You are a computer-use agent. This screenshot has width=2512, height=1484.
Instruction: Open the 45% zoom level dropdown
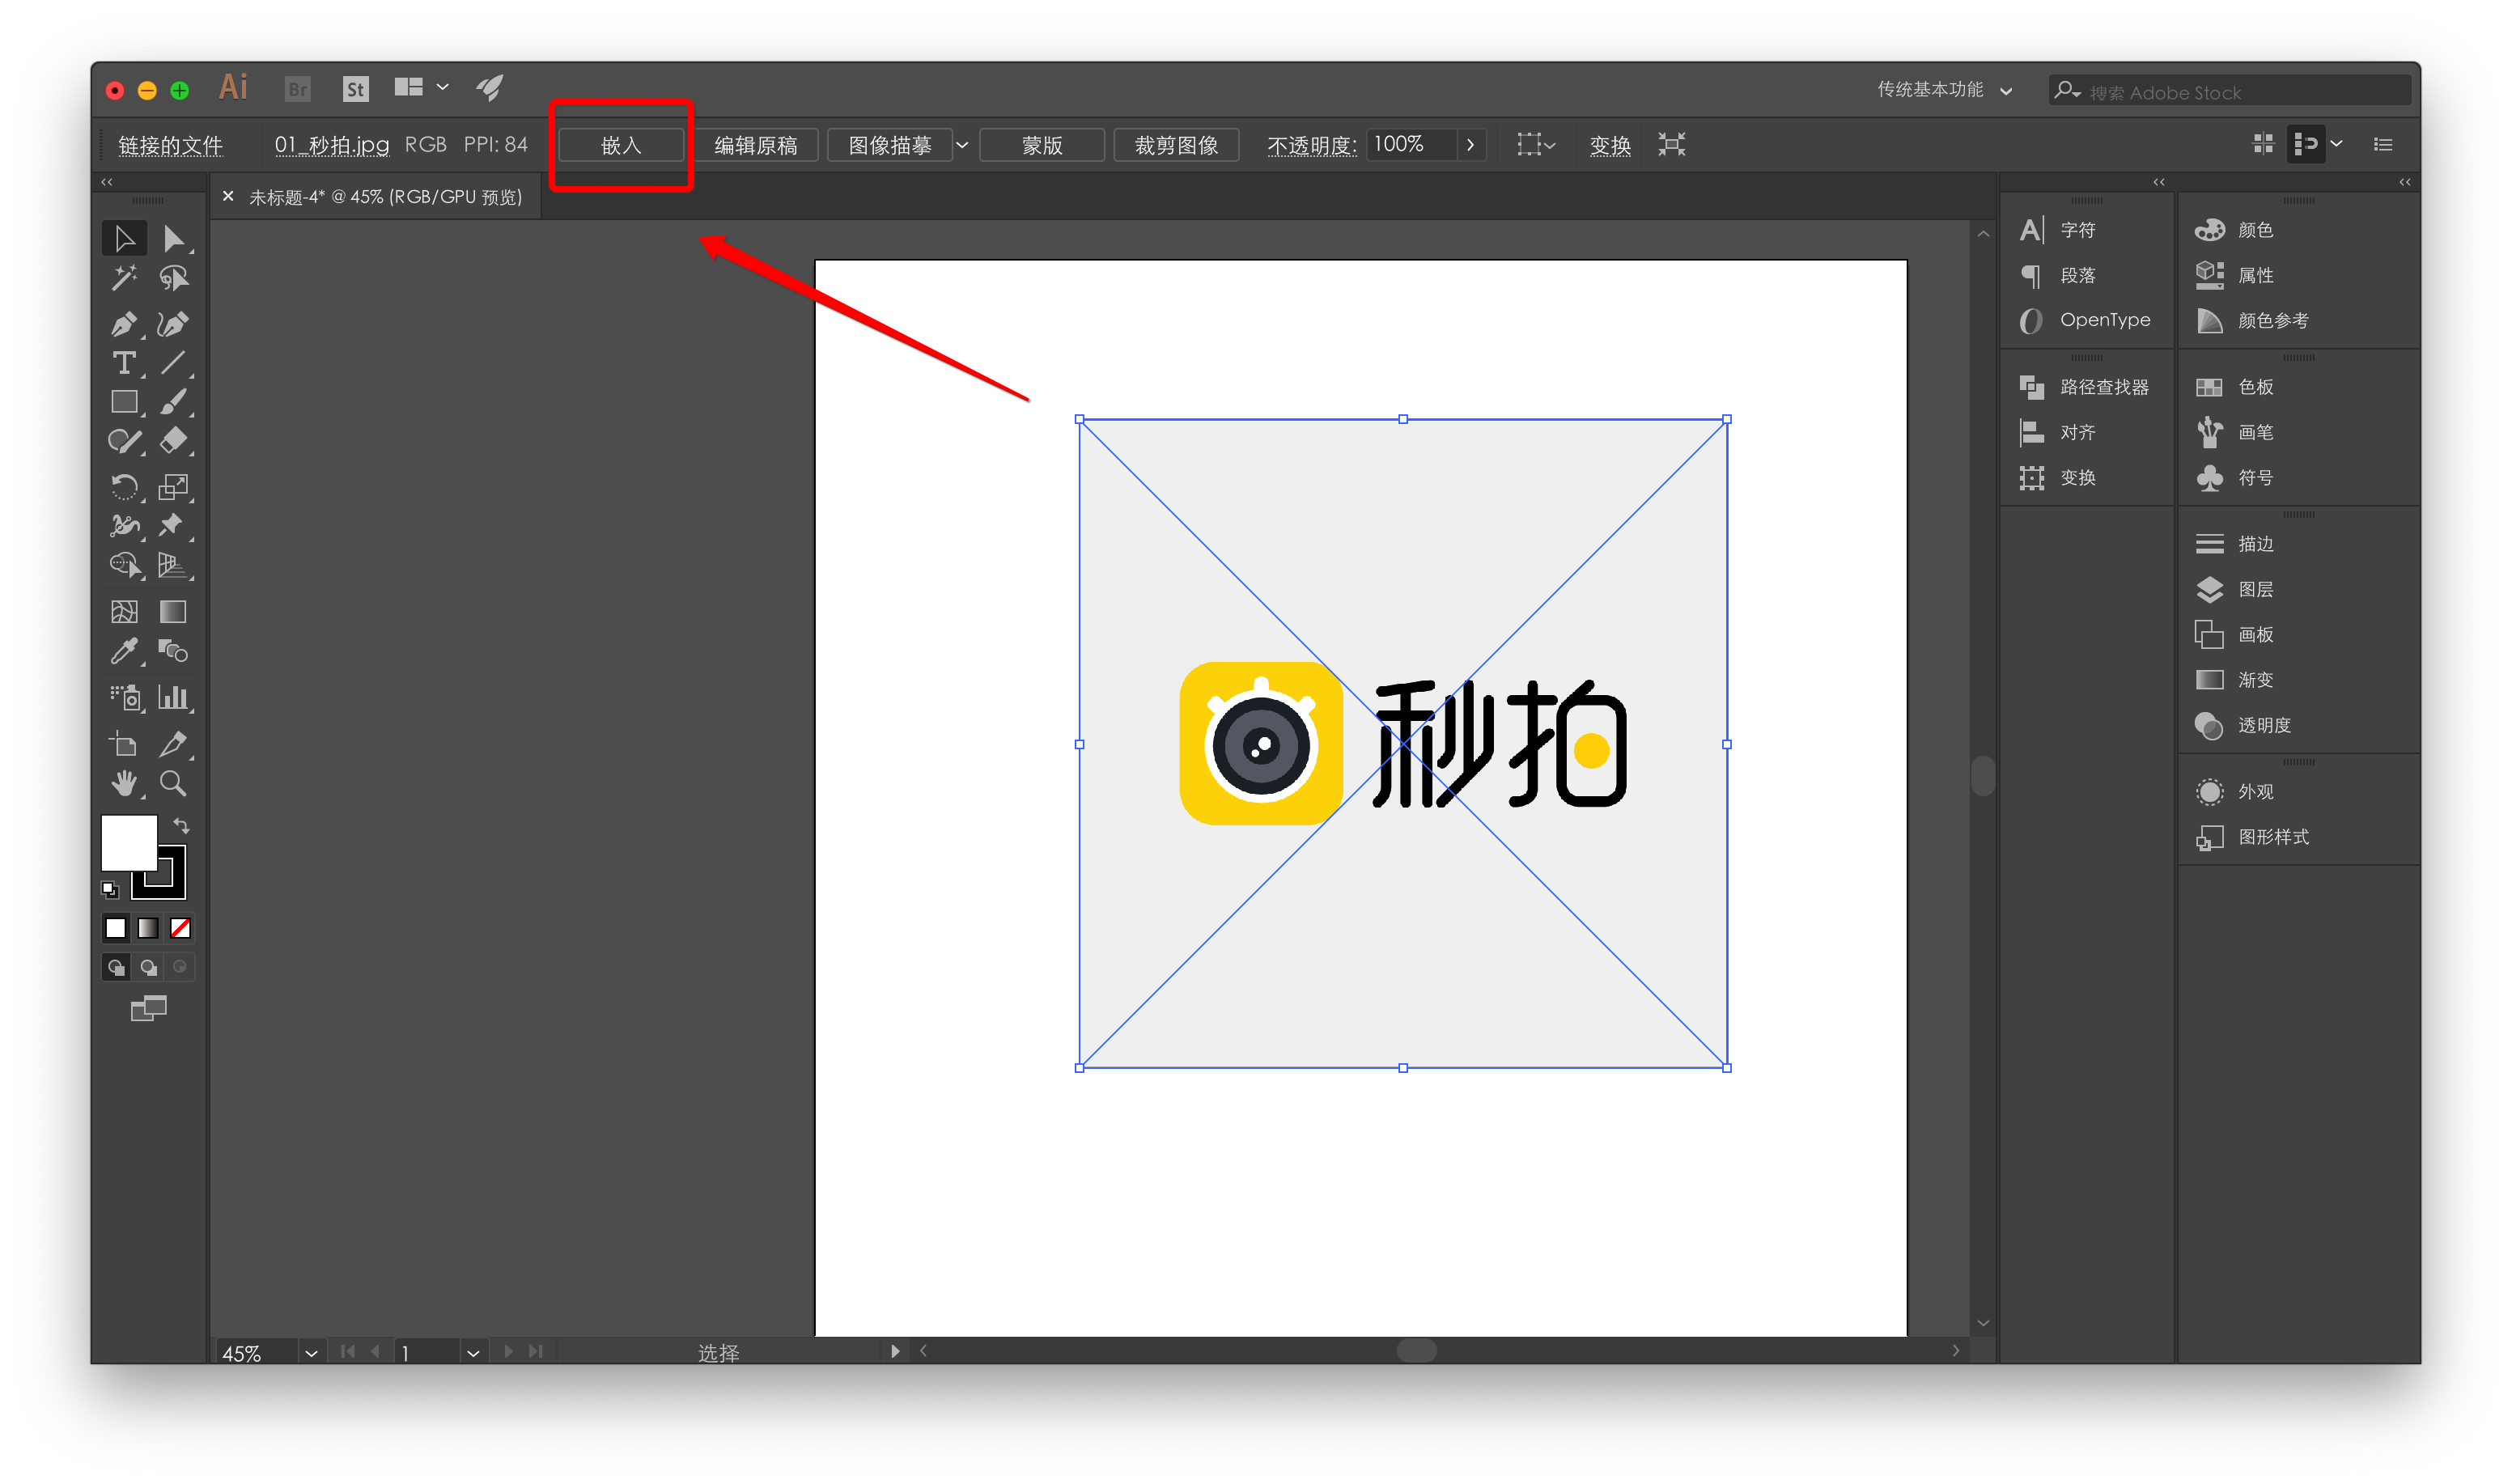311,1353
